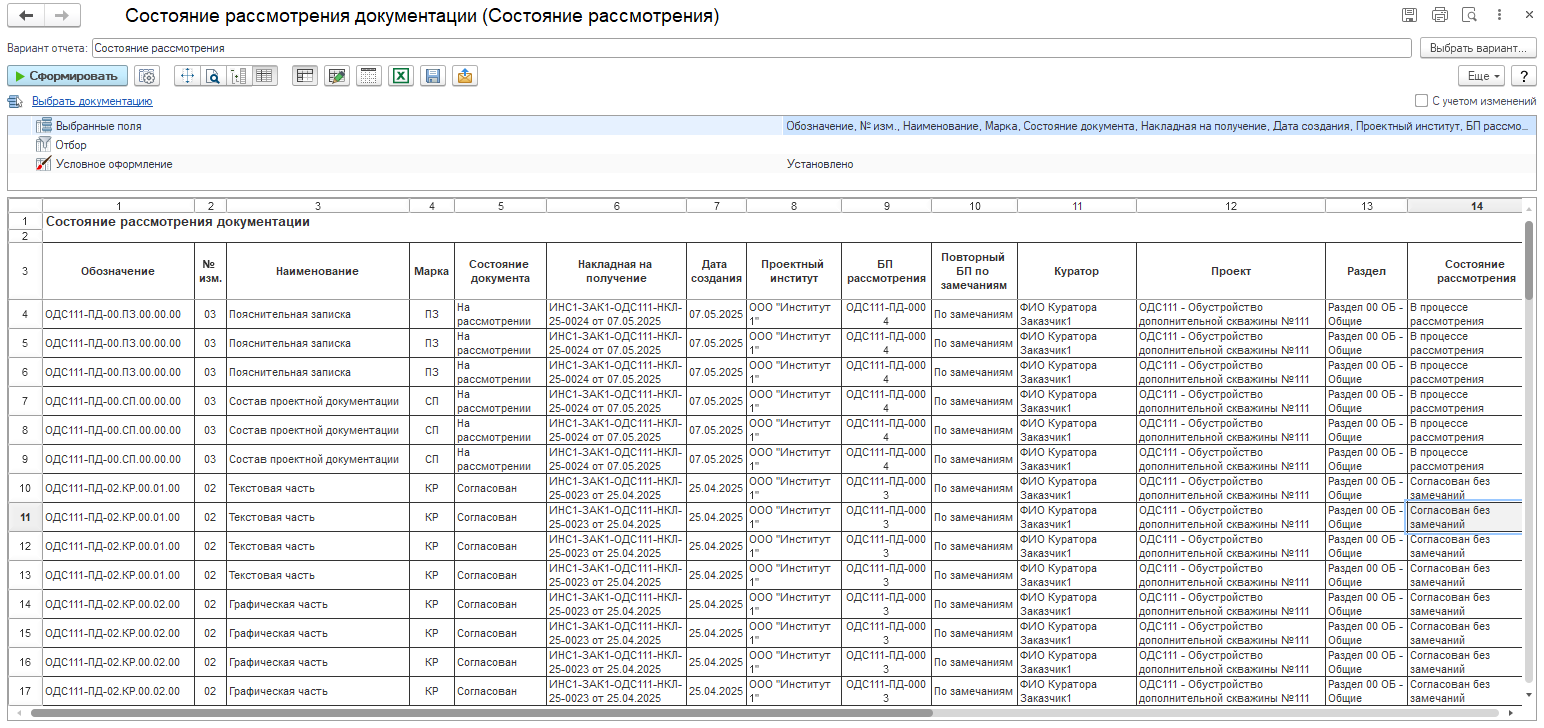The width and height of the screenshot is (1544, 728).
Task: Click the 'Выбрать документацию' link
Action: 91,101
